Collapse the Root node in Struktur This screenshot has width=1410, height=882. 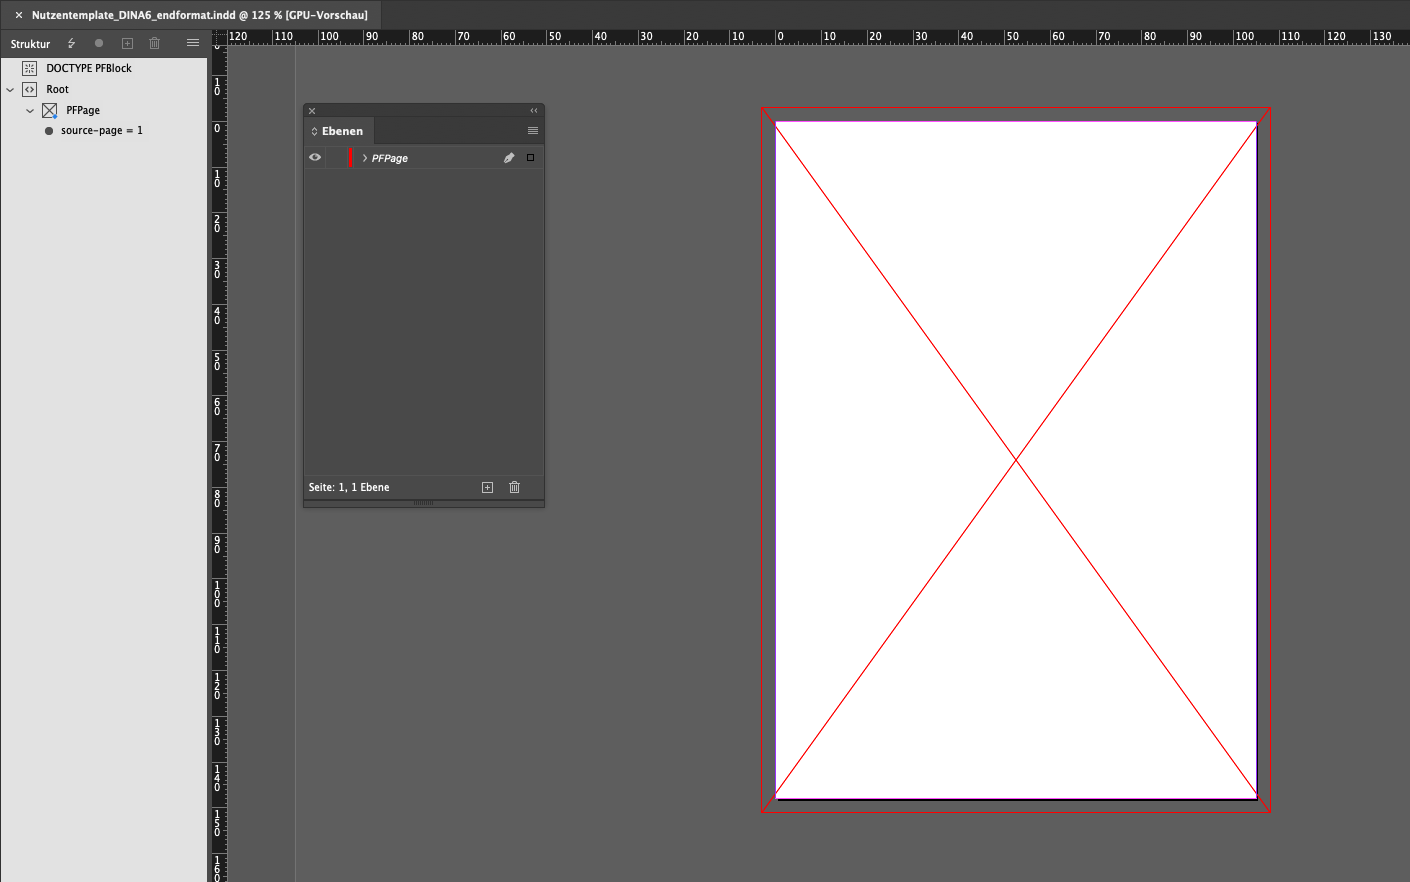click(x=10, y=90)
